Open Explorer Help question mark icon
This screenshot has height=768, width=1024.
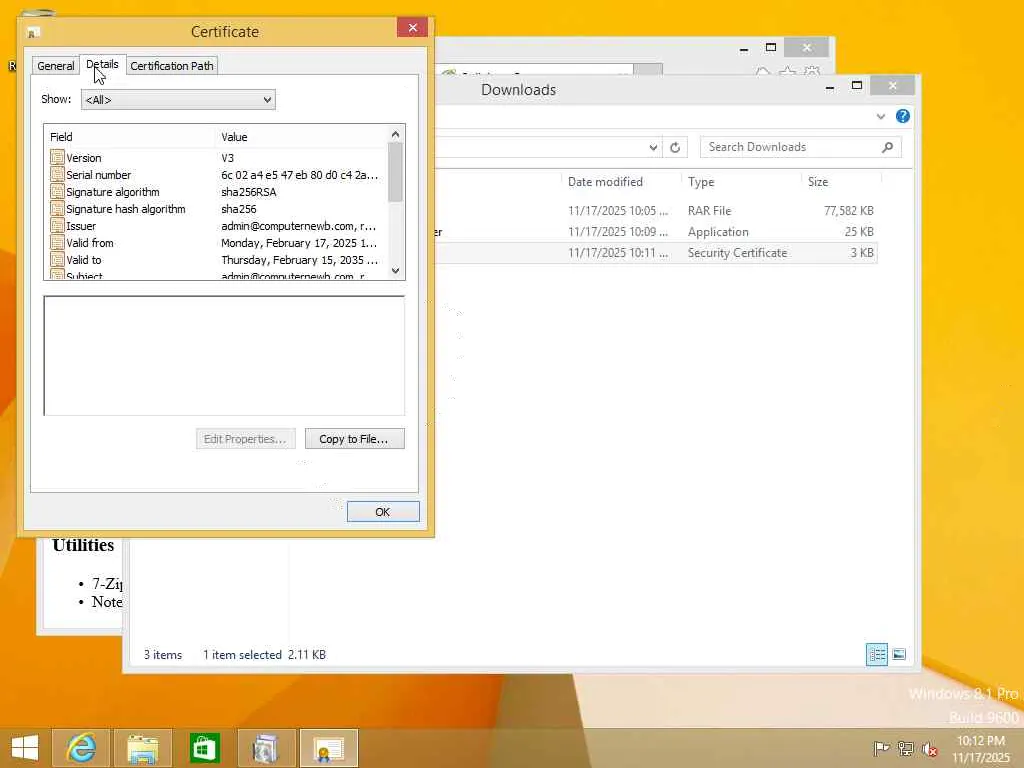(x=903, y=116)
